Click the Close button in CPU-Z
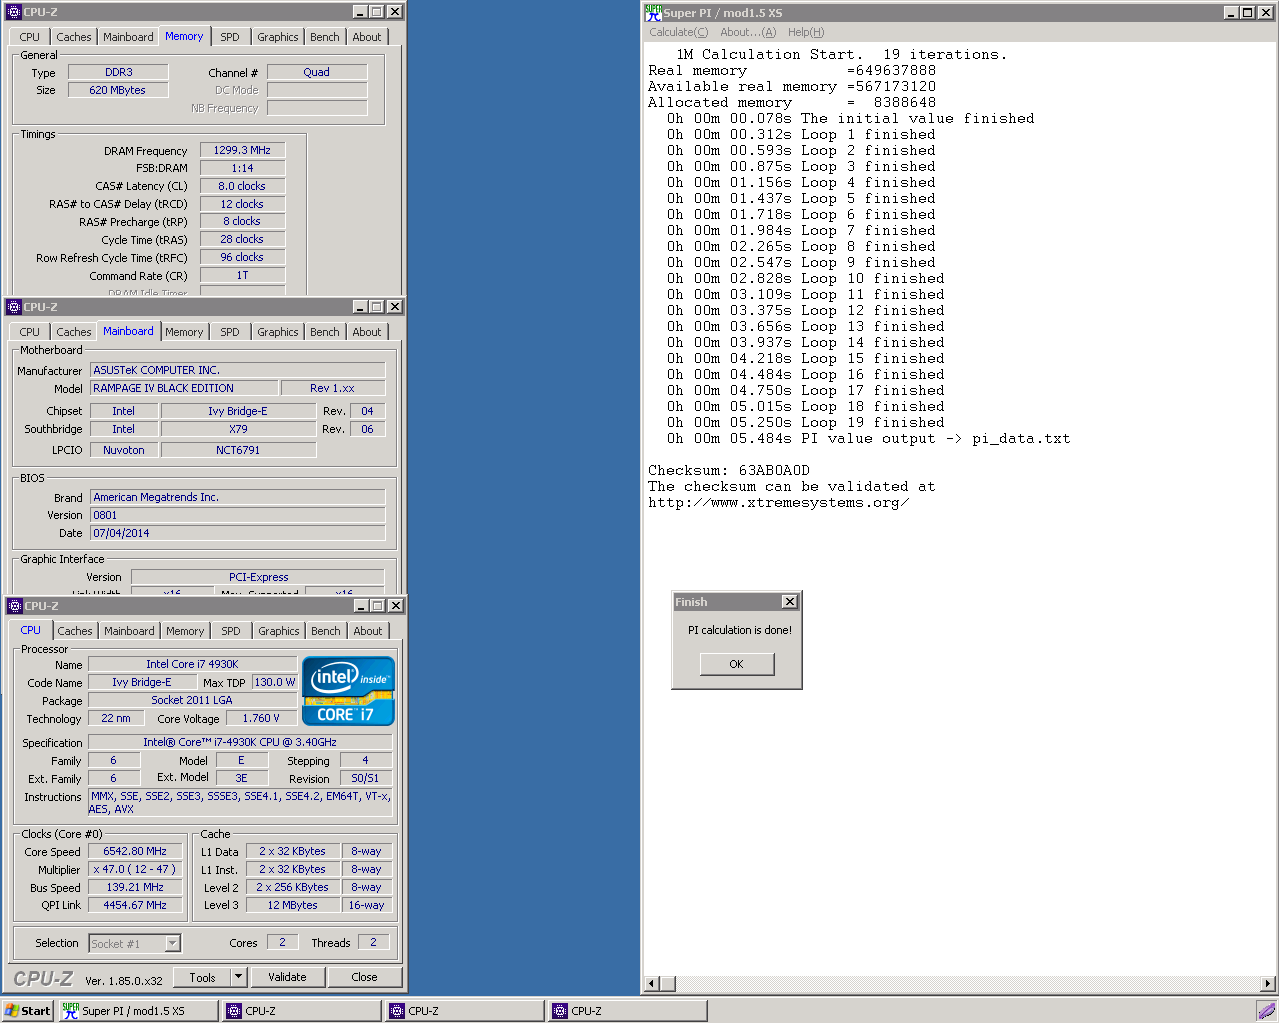 [364, 977]
